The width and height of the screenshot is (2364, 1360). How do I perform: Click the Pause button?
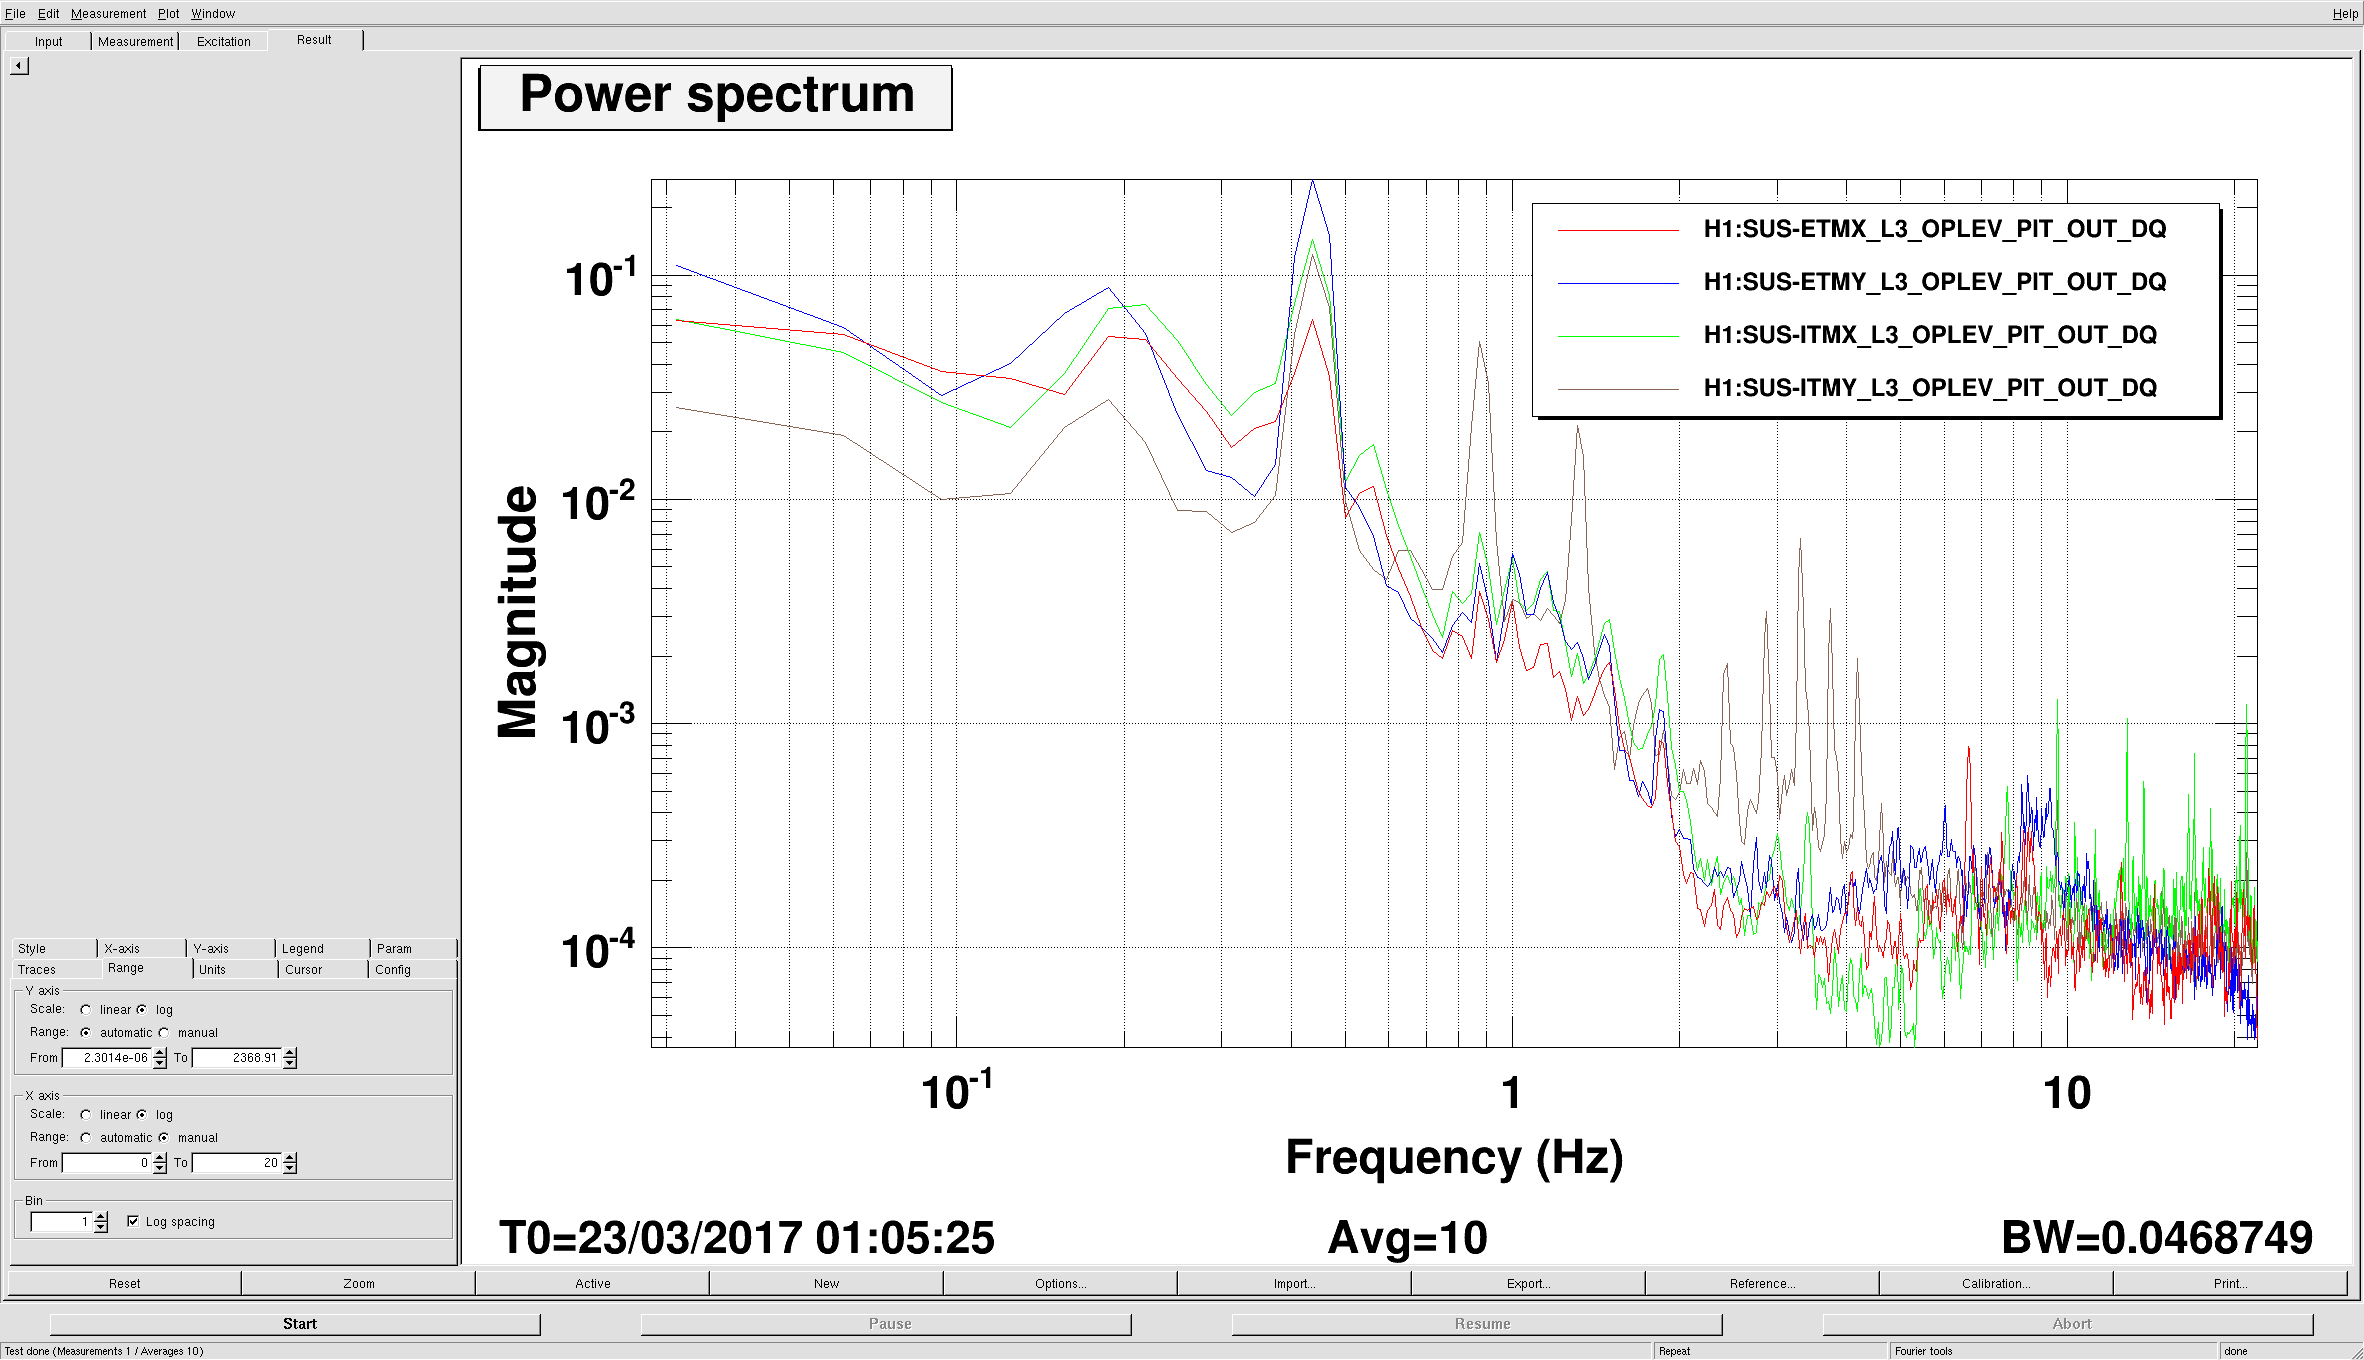886,1324
